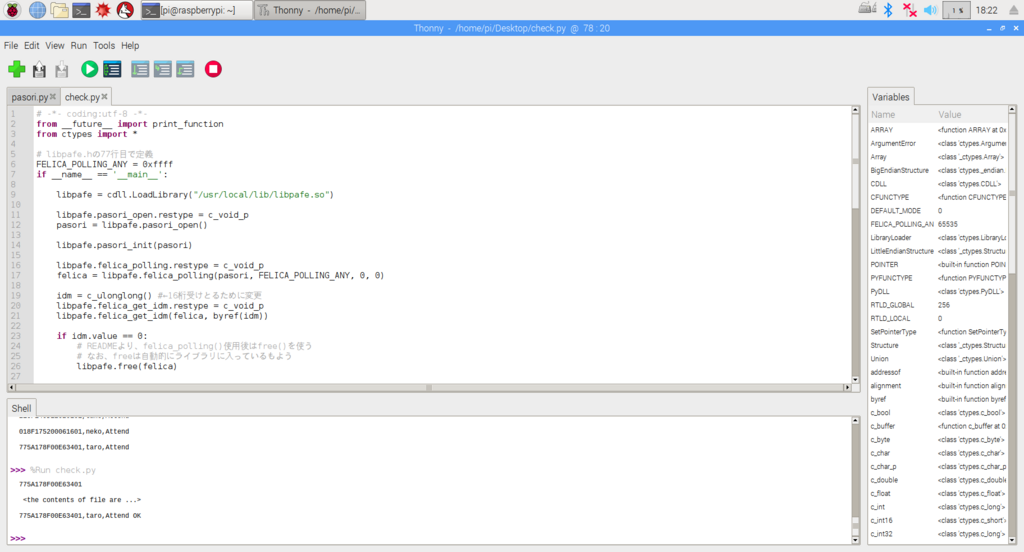Image resolution: width=1024 pixels, height=552 pixels.
Task: Click the Step out toolbar icon
Action: (185, 69)
